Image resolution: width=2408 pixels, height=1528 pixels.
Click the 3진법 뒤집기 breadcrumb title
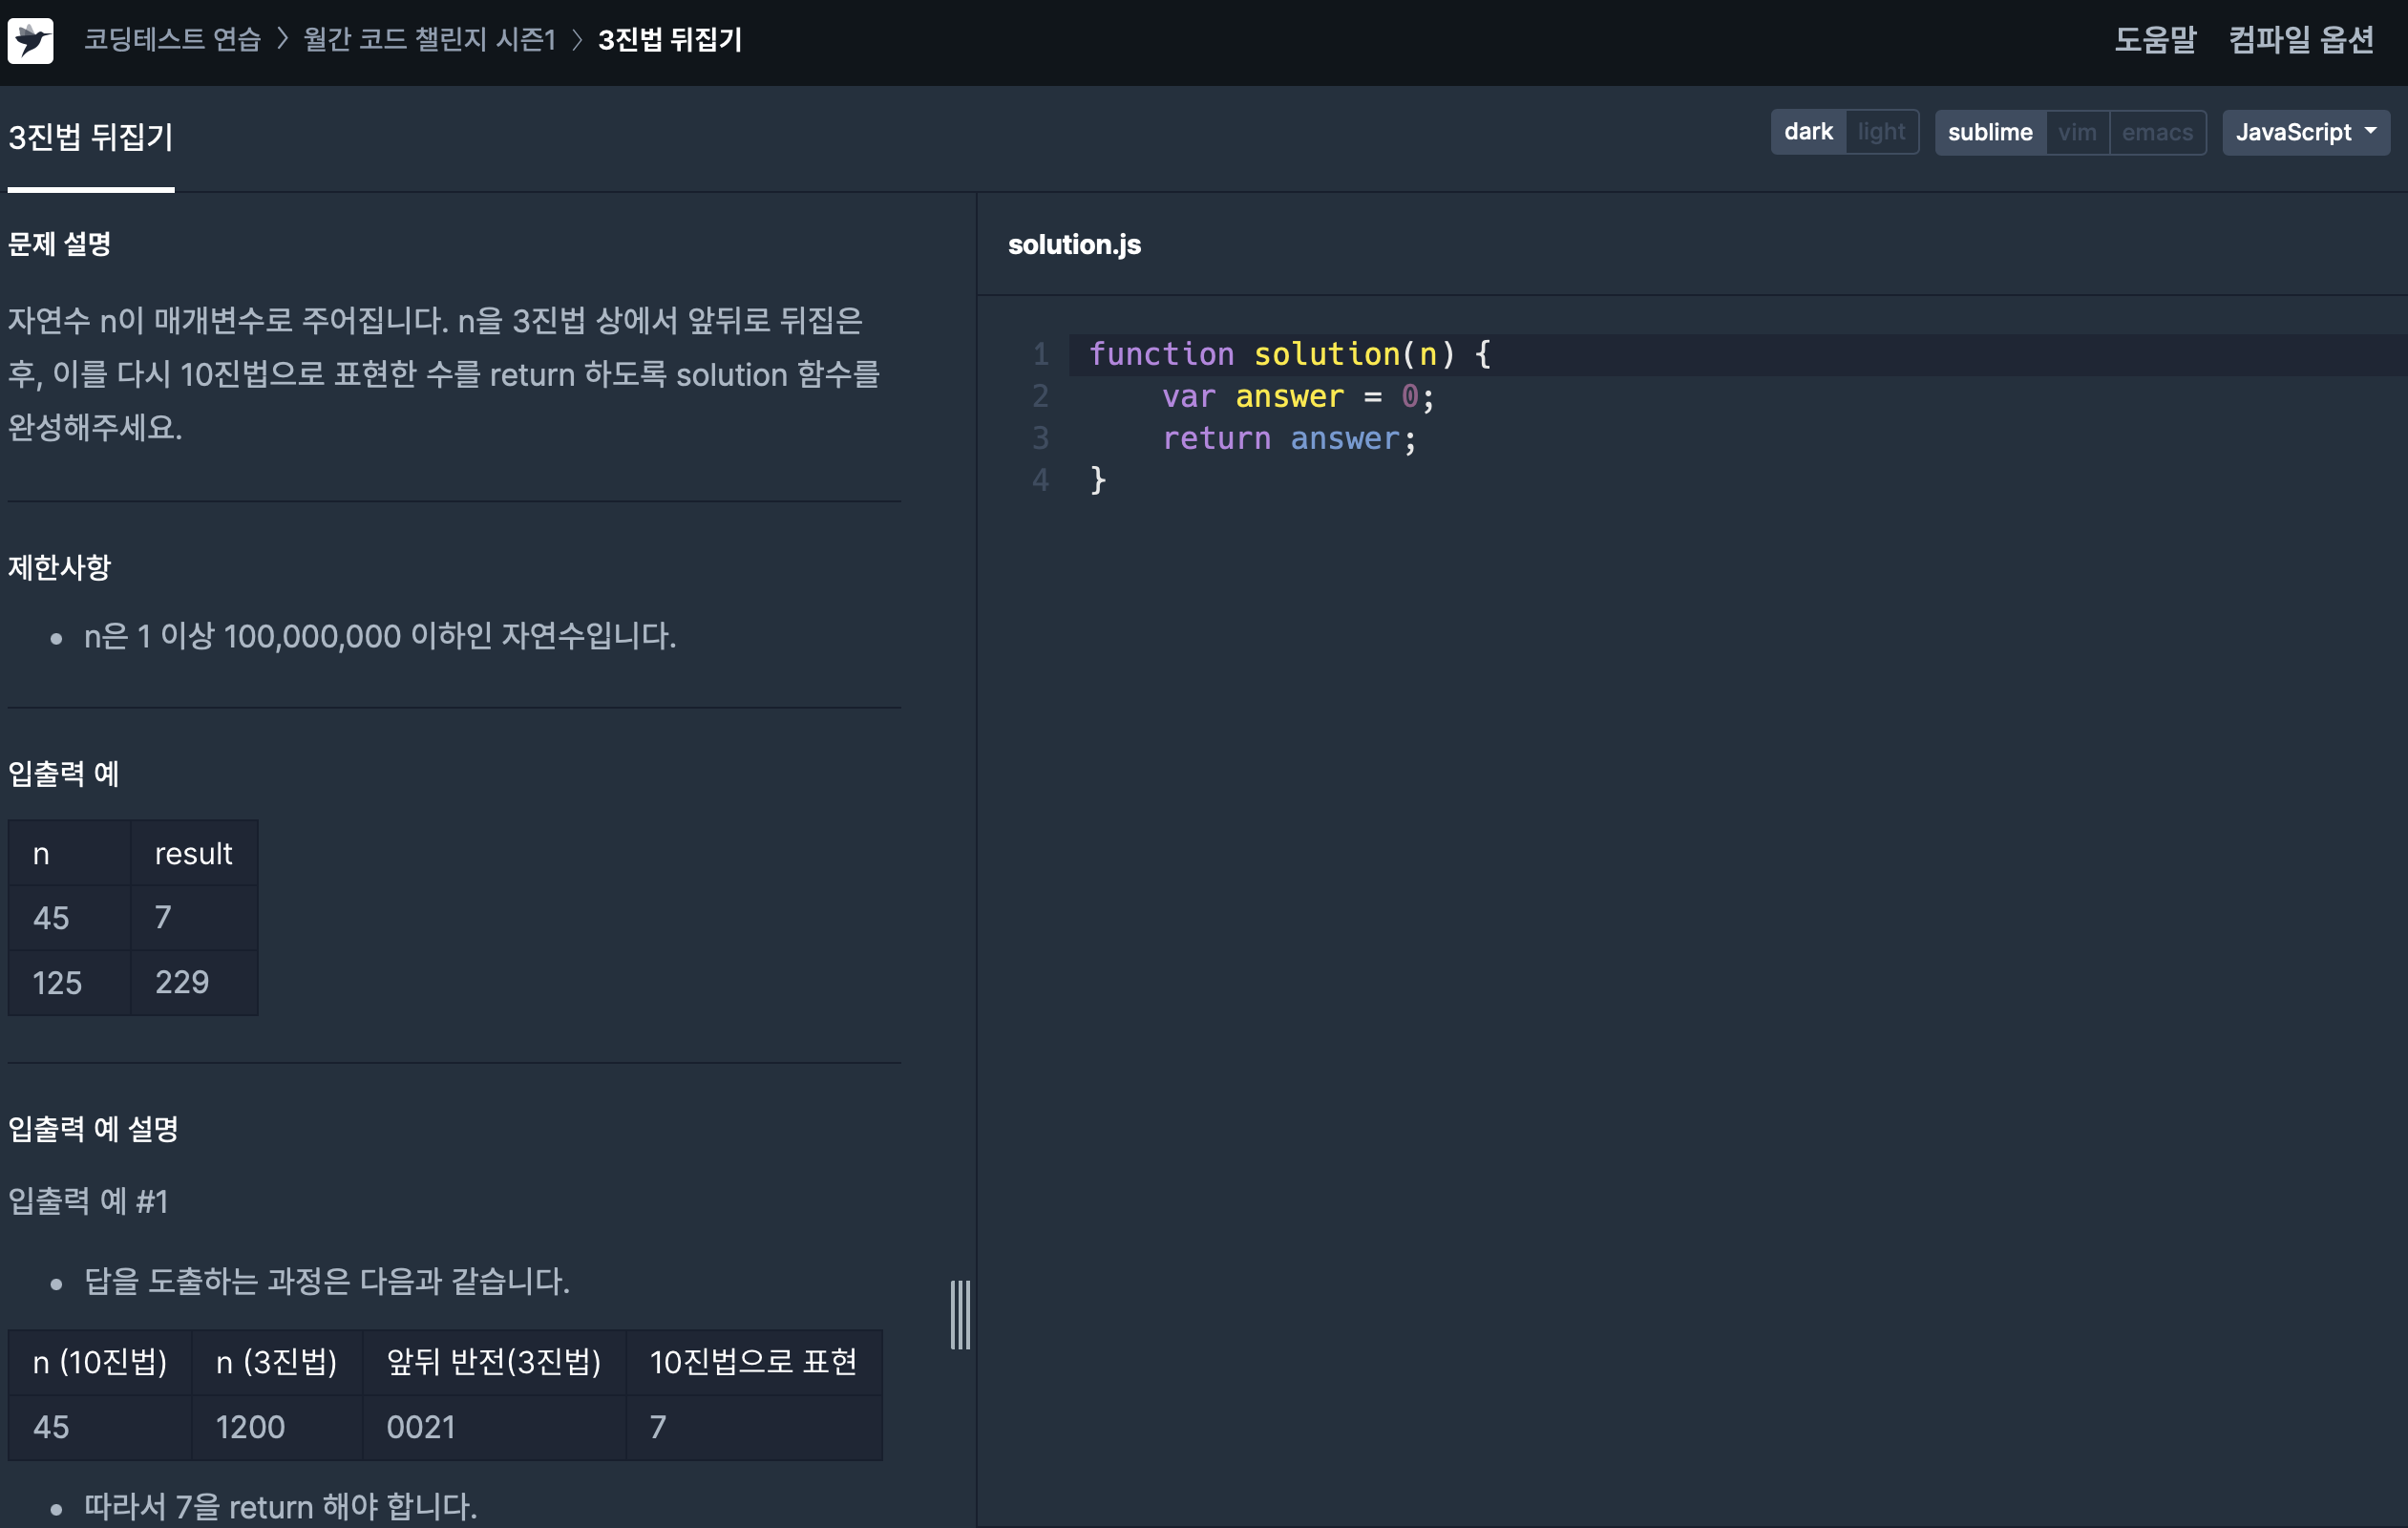click(669, 40)
